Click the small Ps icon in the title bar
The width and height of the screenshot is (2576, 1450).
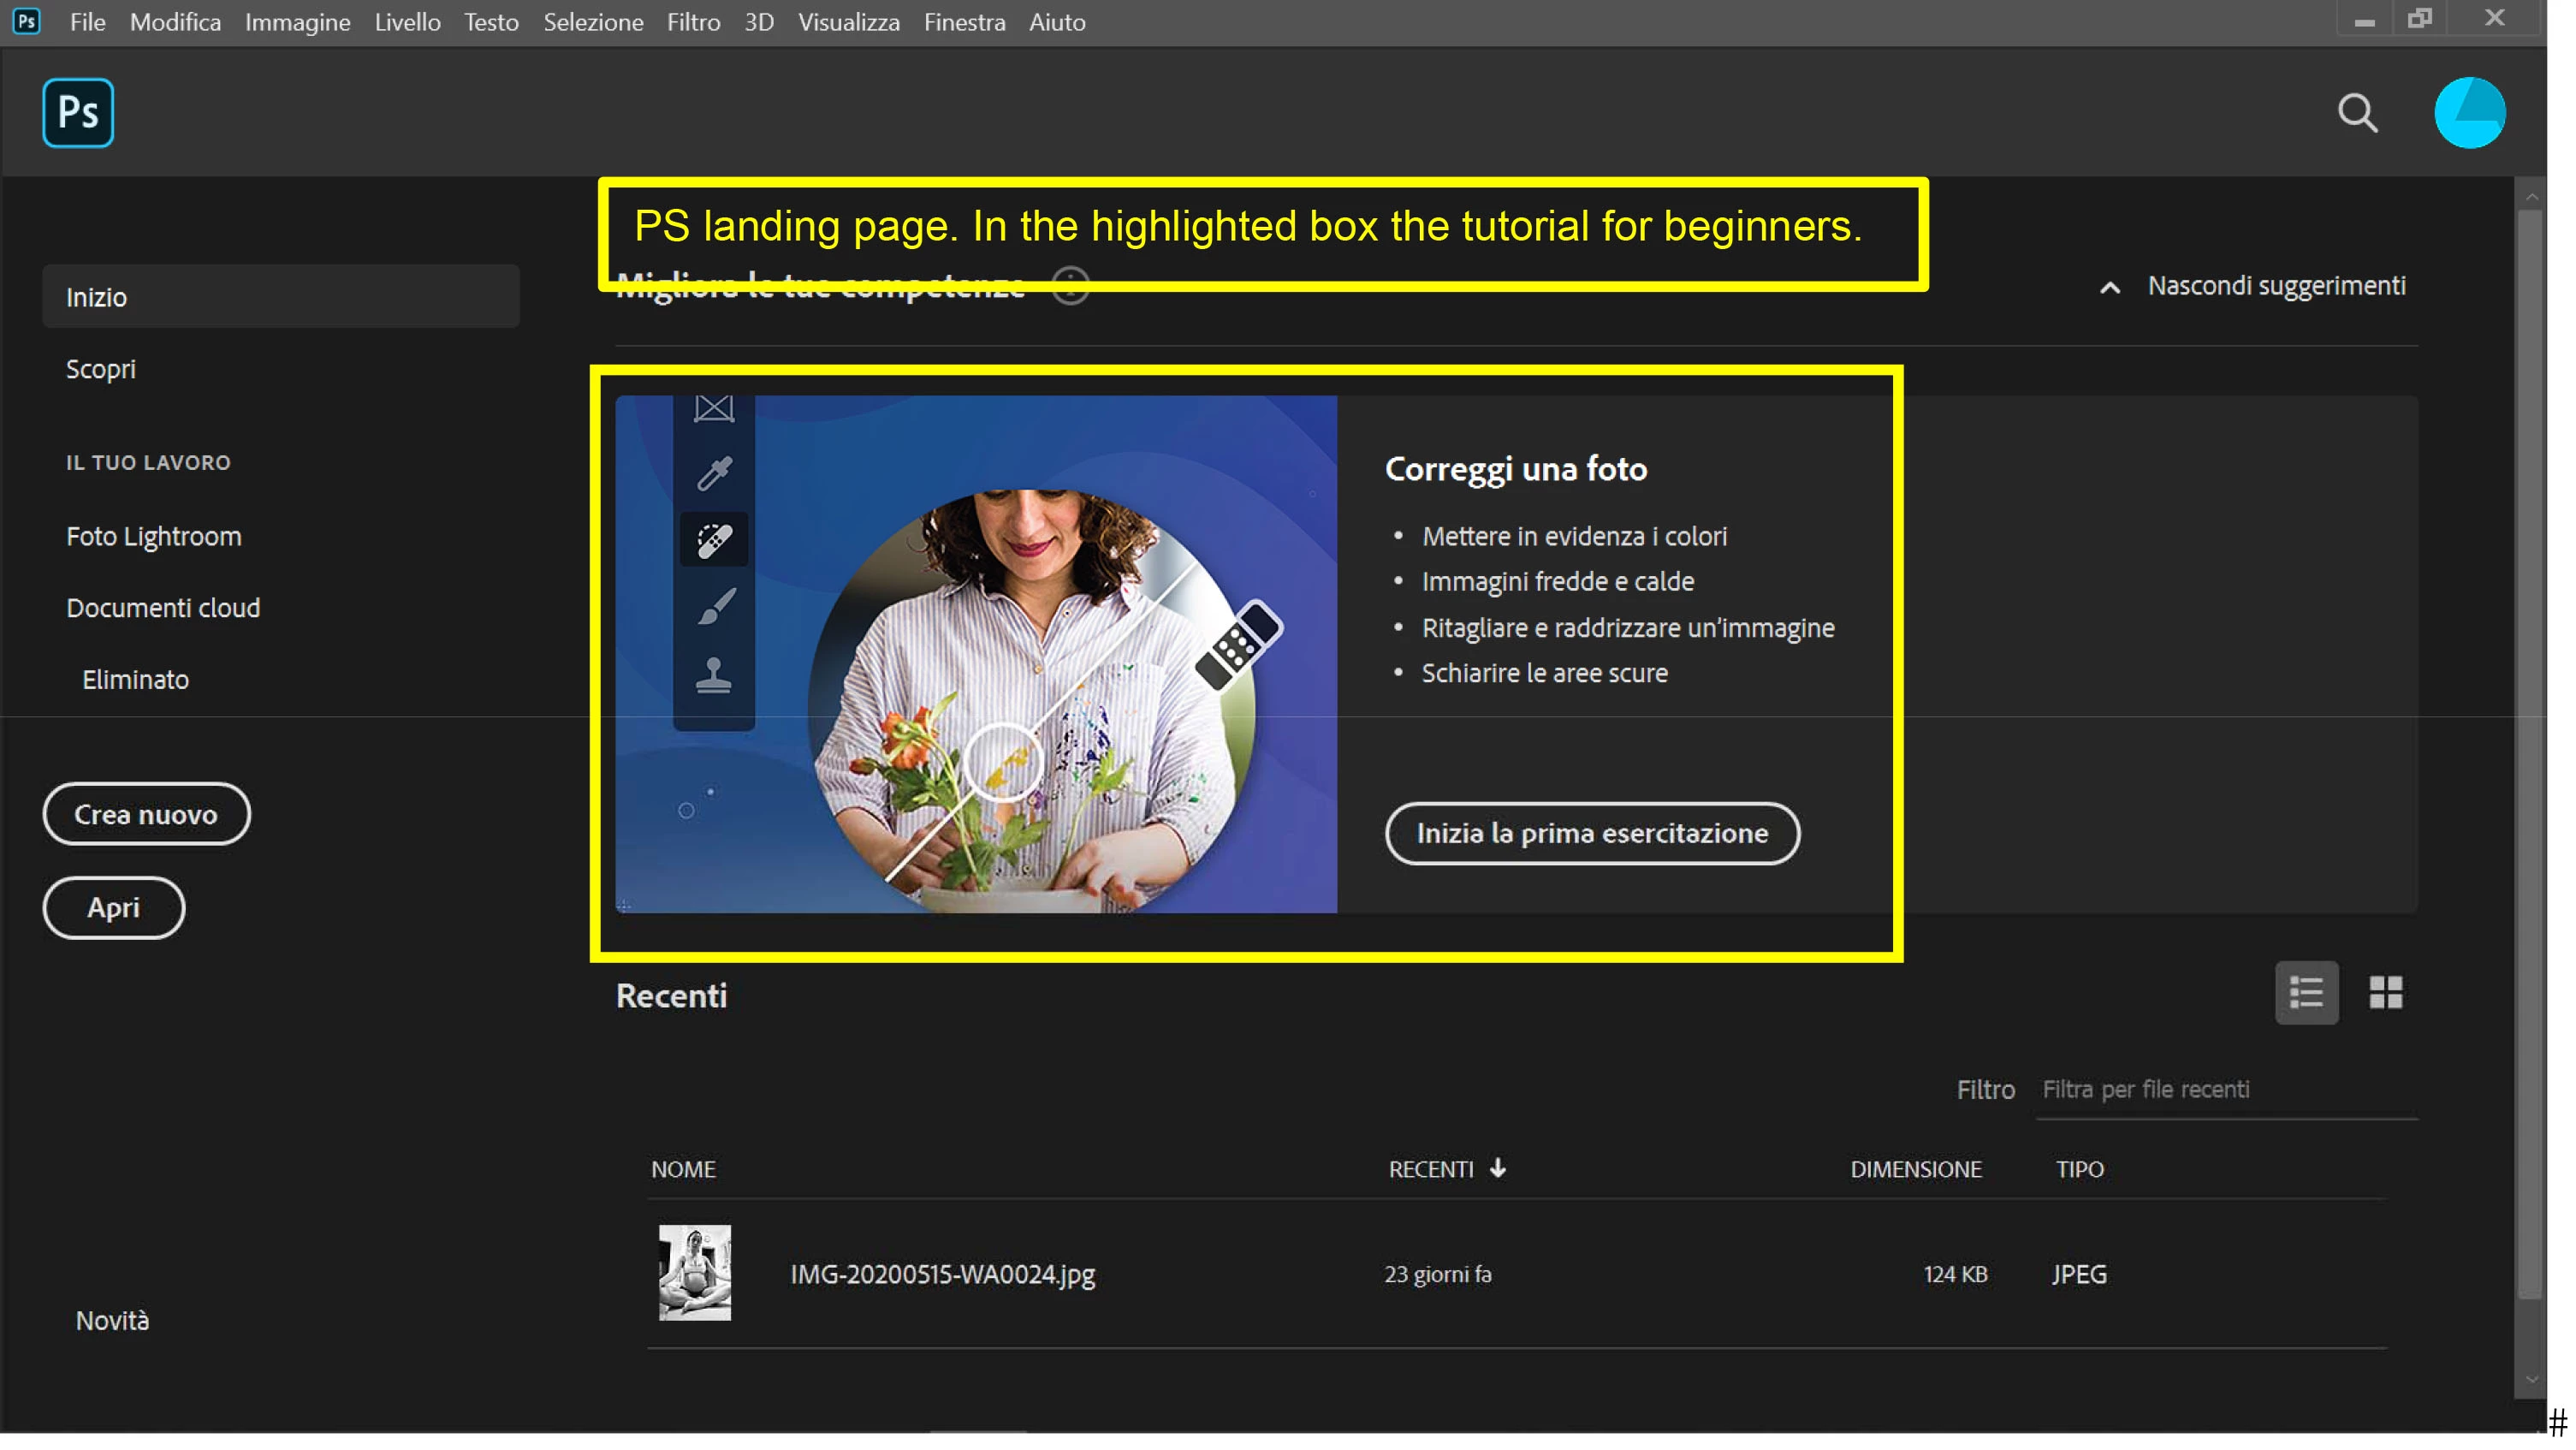coord(27,21)
